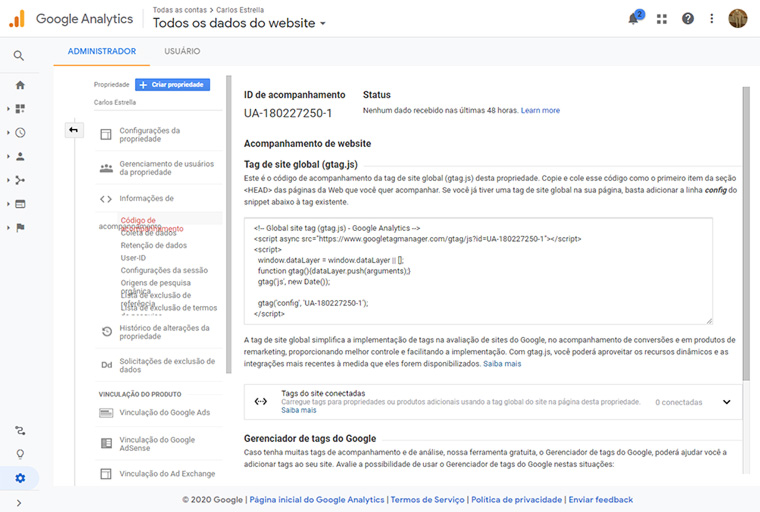Click inside the gtag.js code snippet box
This screenshot has width=760, height=512.
(x=478, y=271)
